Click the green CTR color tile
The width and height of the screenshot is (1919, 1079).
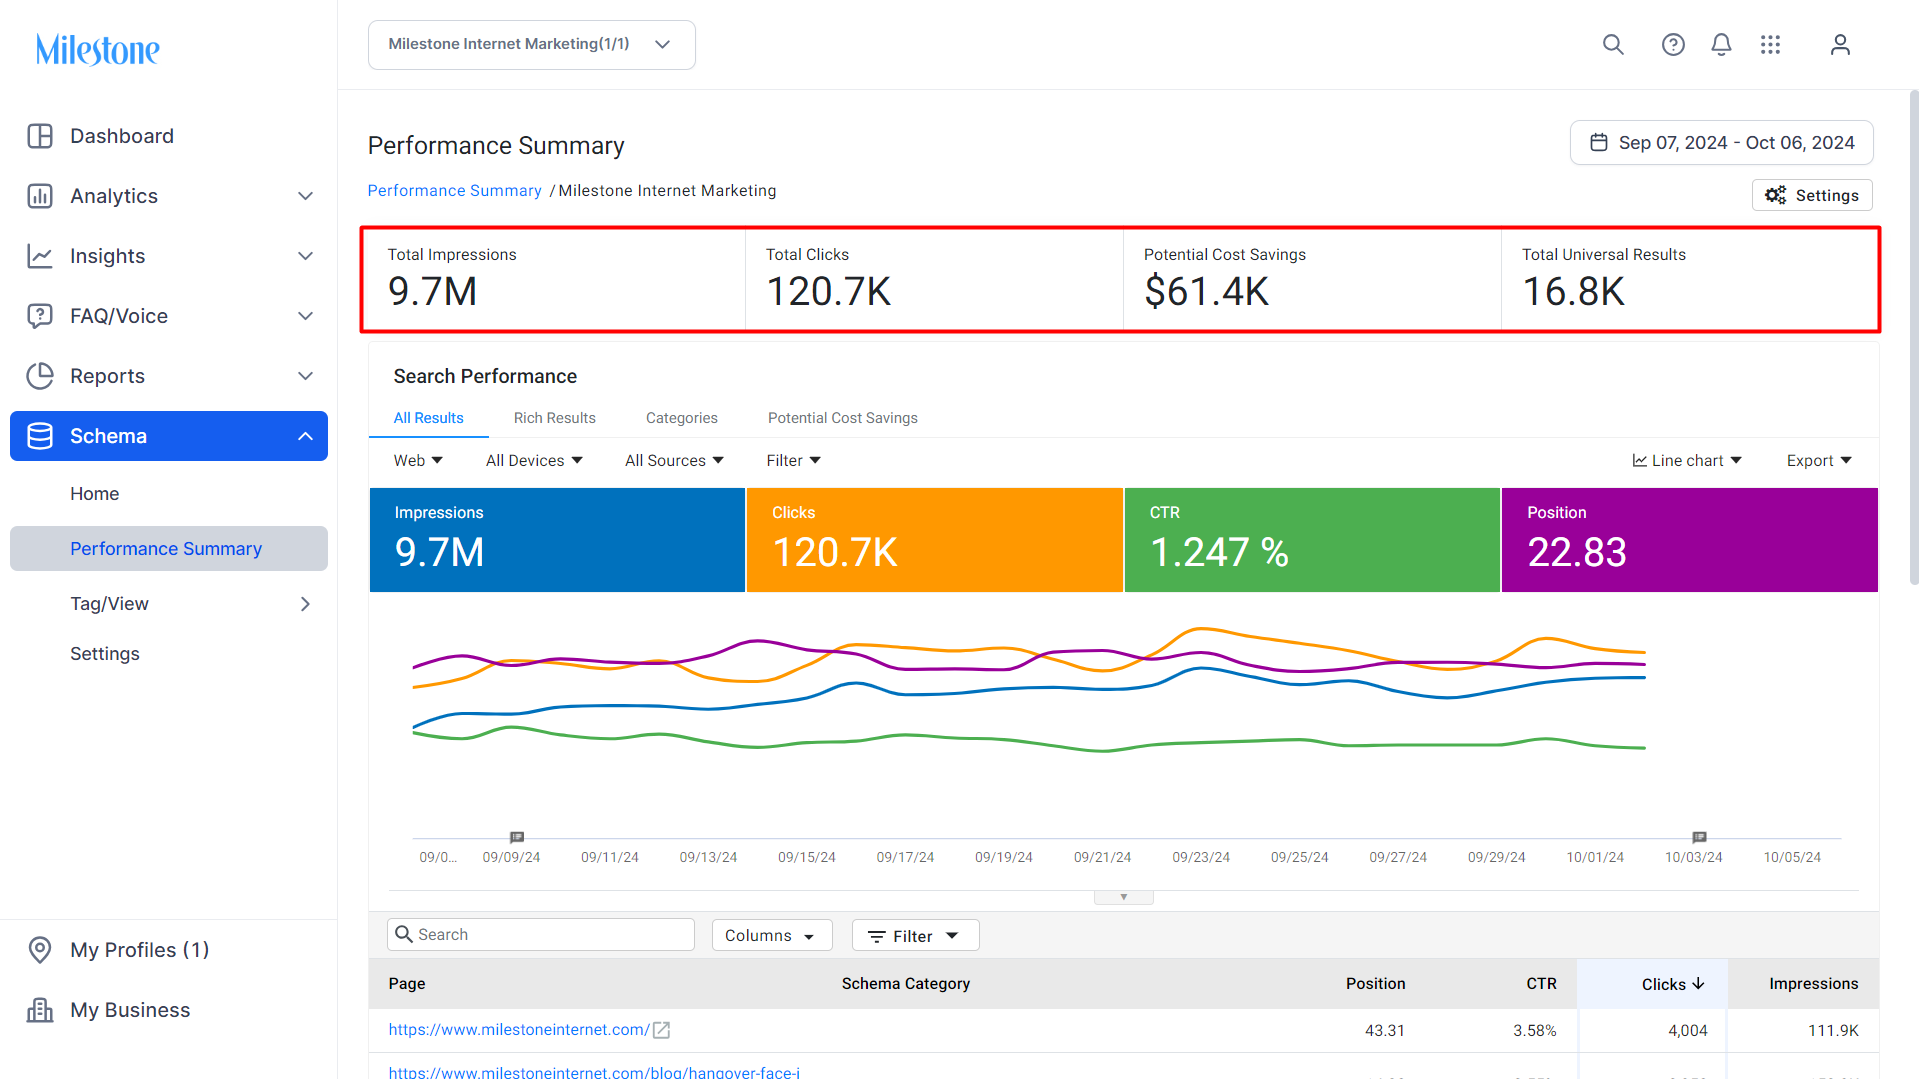[x=1312, y=540]
